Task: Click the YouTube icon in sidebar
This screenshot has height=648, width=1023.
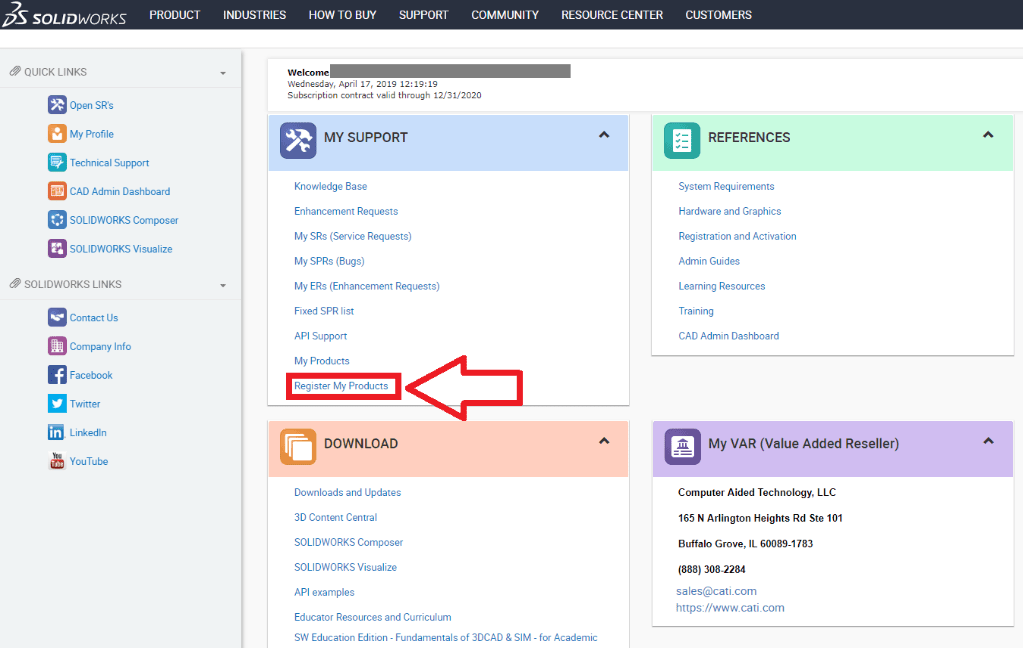Action: [57, 461]
